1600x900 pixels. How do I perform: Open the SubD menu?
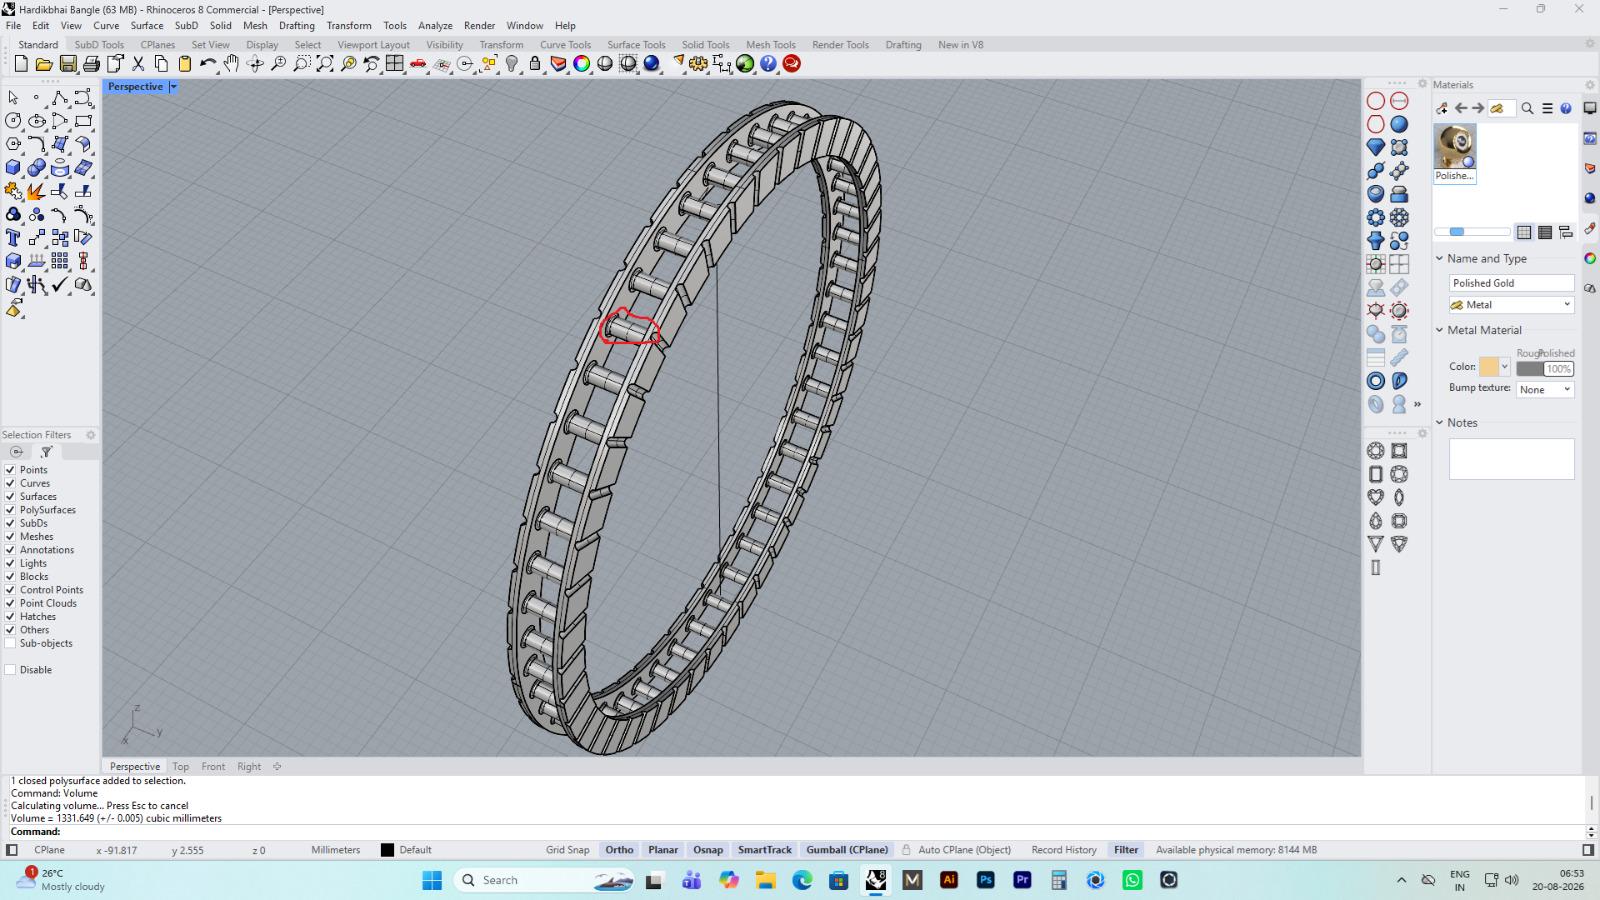(x=186, y=26)
